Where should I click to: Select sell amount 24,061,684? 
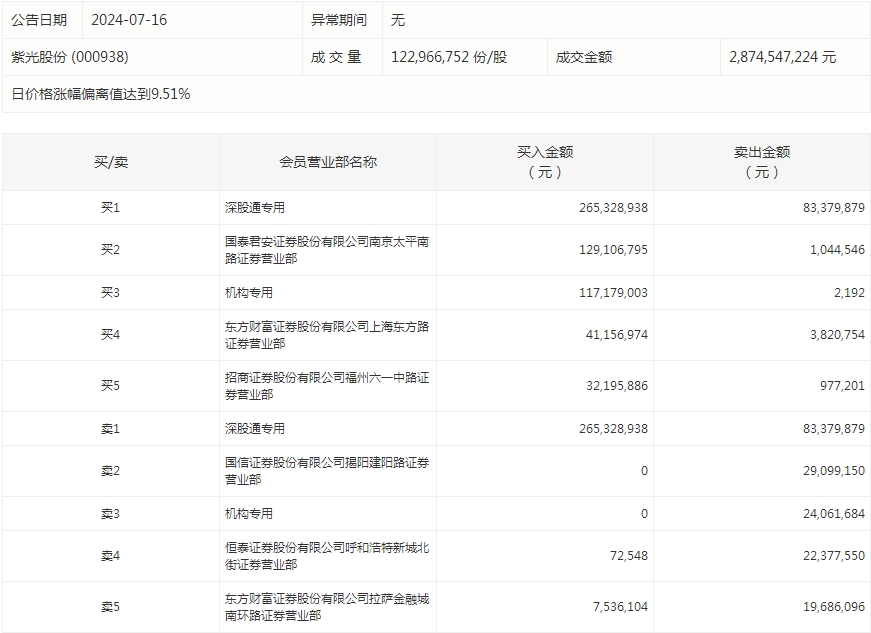(x=834, y=514)
